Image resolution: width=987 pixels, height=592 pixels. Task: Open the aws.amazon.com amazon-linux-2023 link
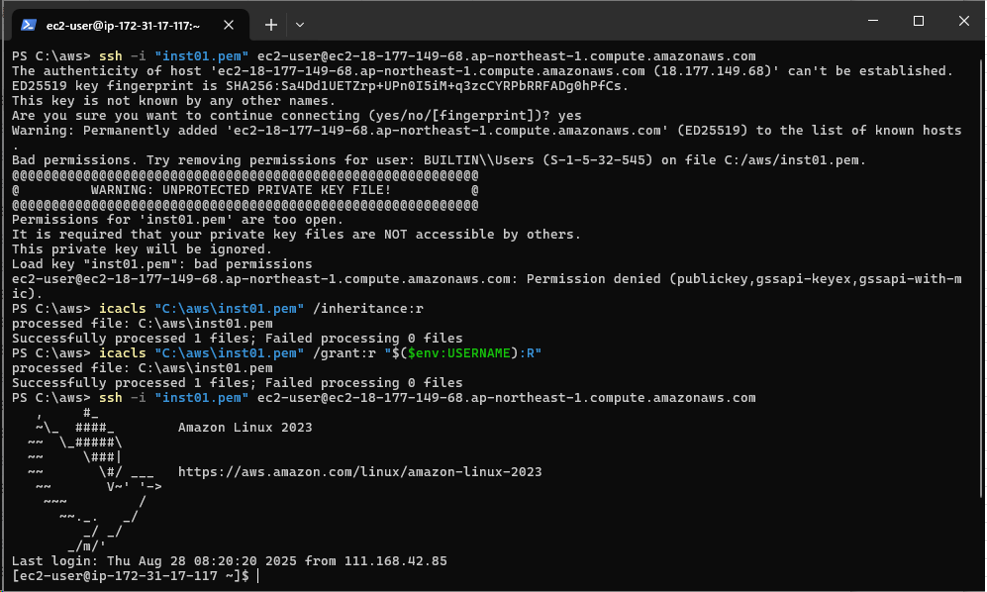pyautogui.click(x=360, y=472)
